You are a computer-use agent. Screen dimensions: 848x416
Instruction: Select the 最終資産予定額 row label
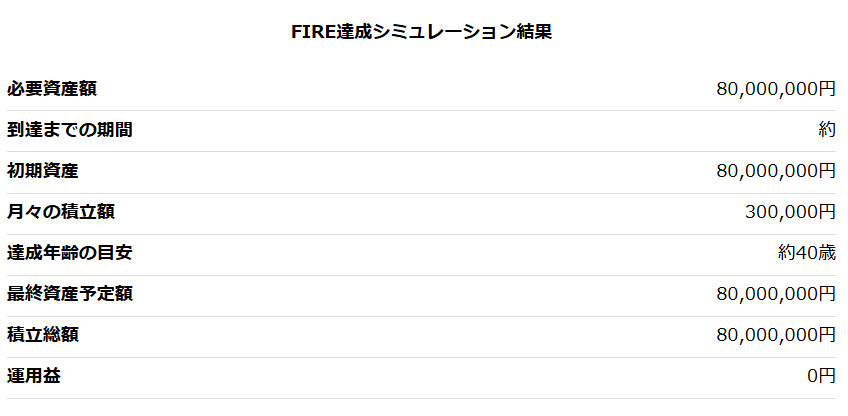coord(69,294)
